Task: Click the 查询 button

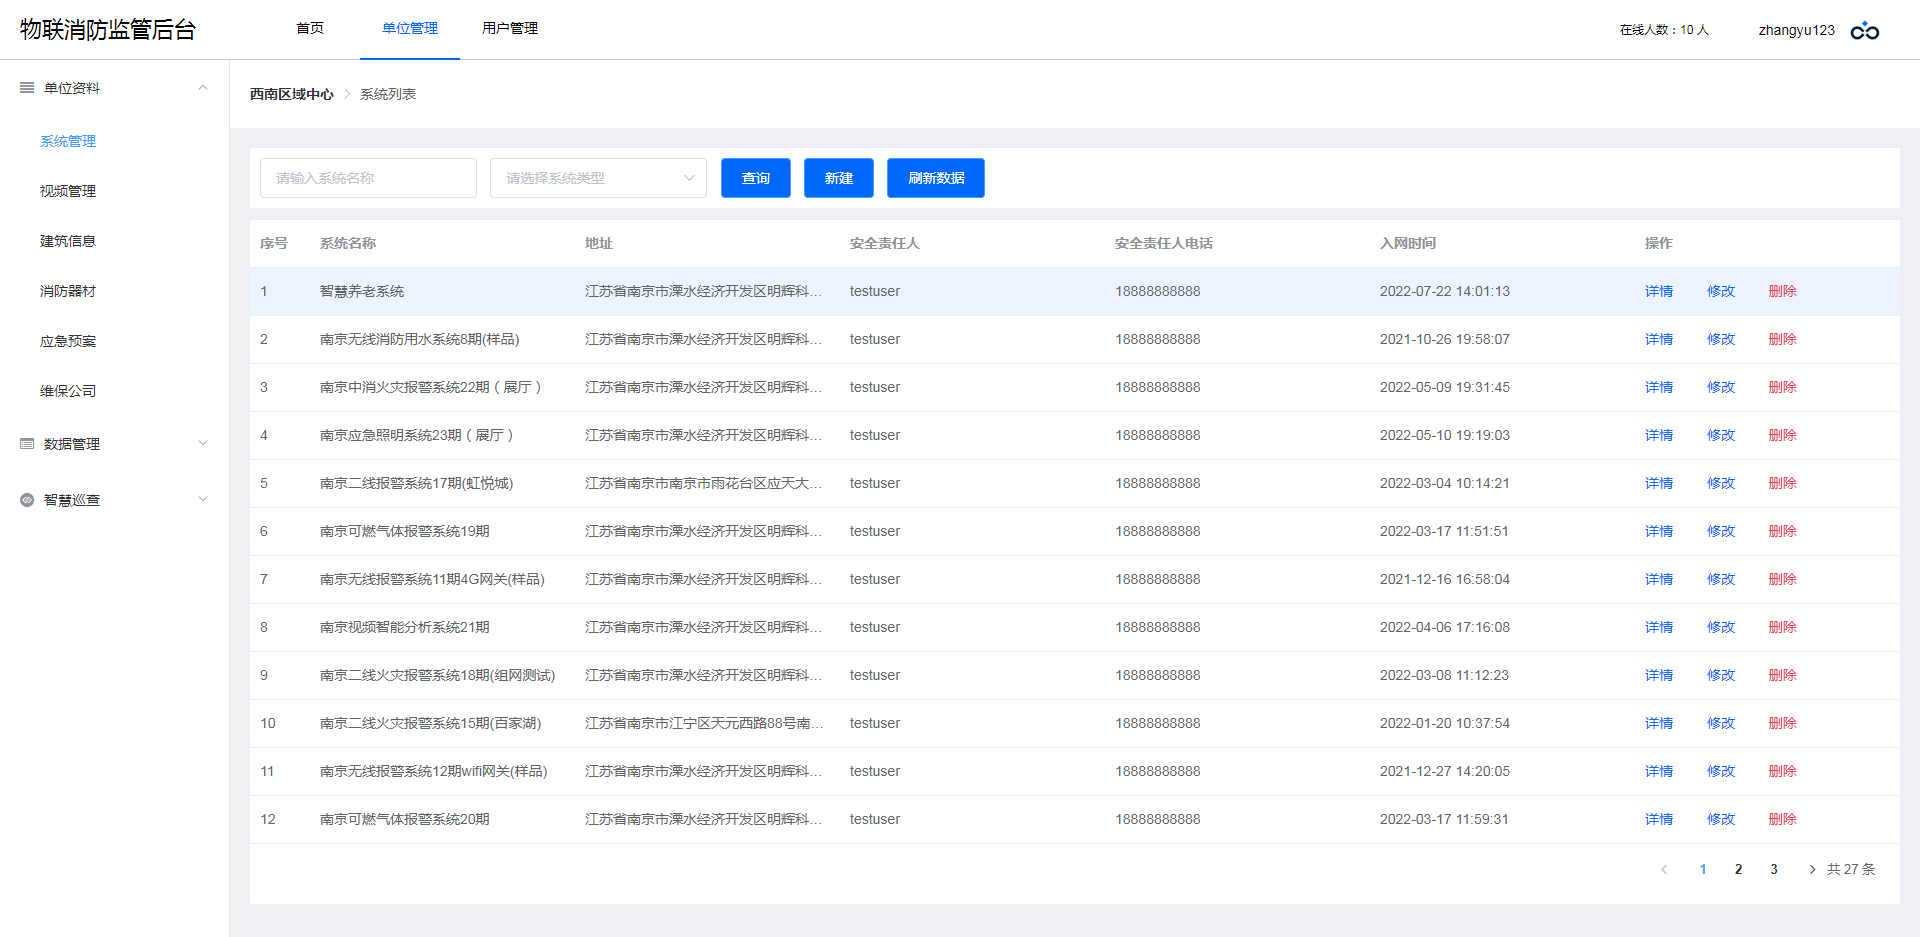Action: tap(756, 178)
